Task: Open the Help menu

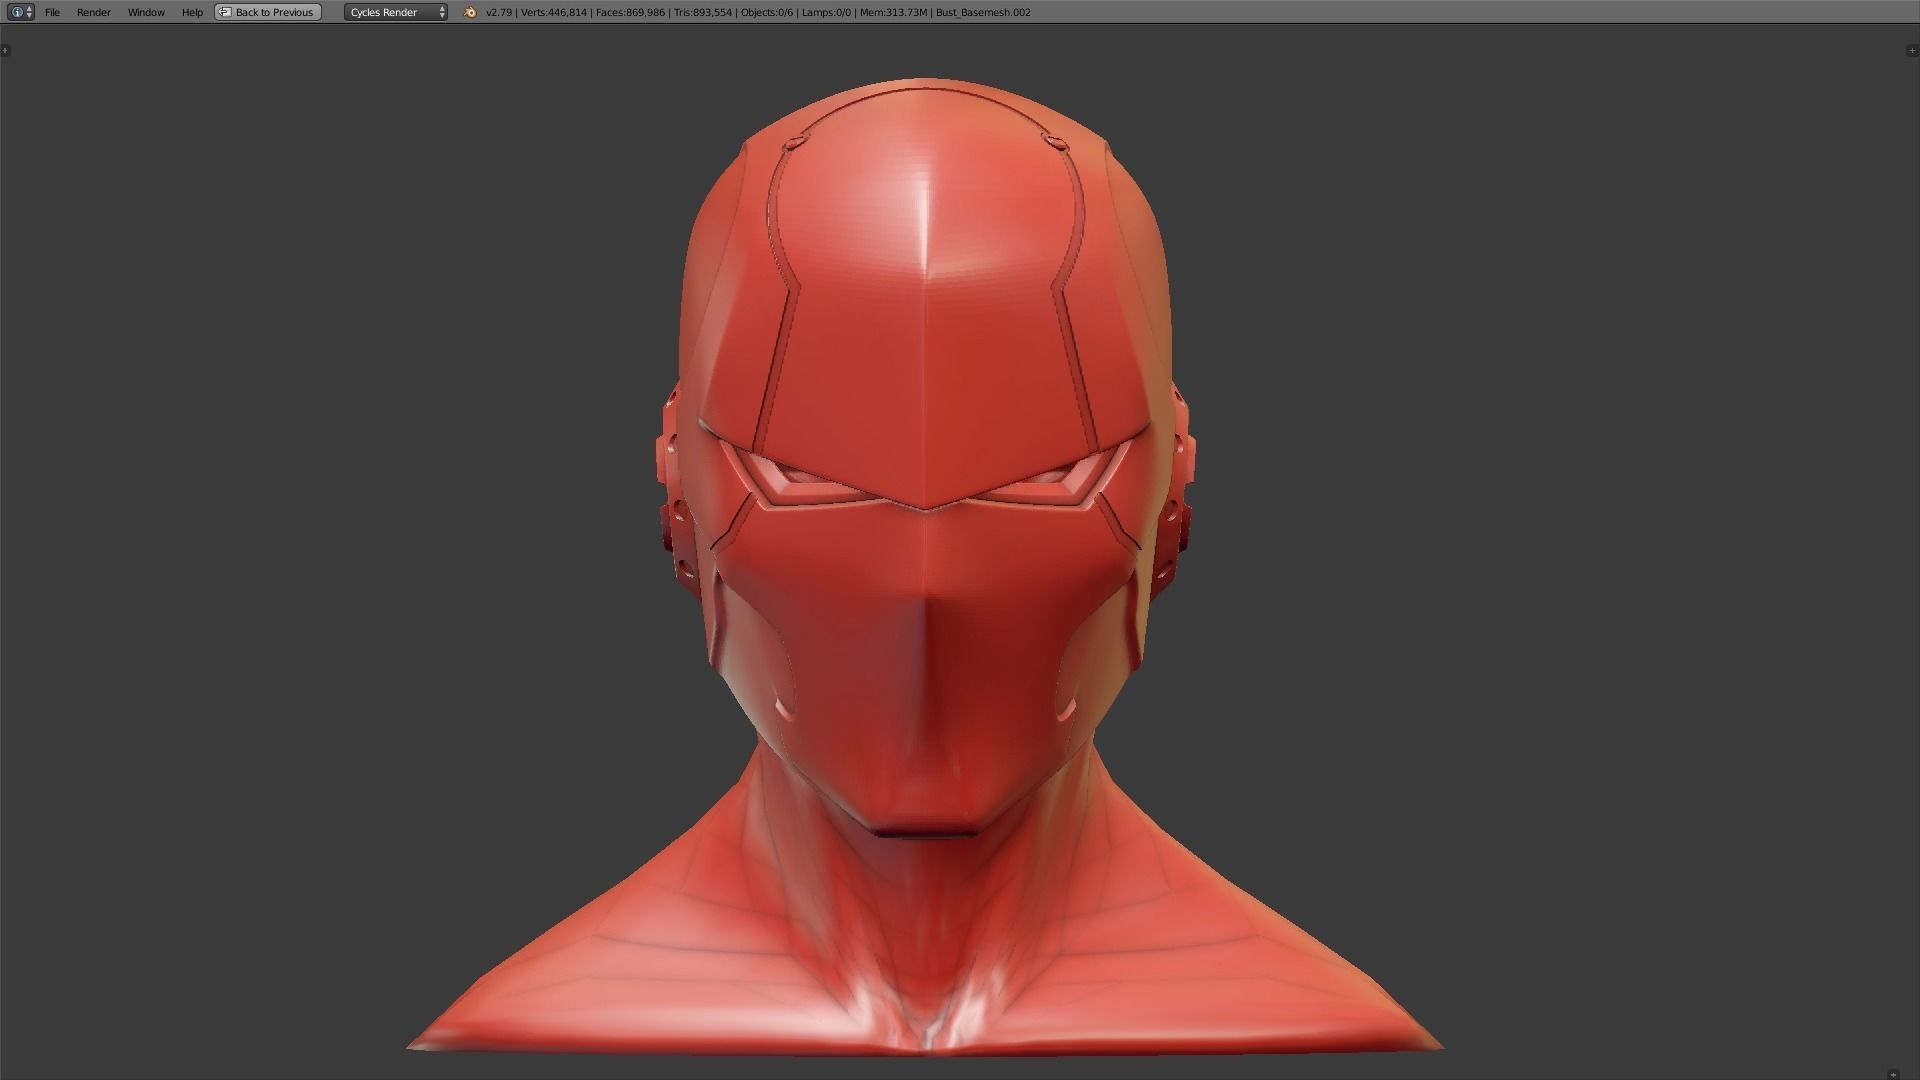Action: click(192, 12)
